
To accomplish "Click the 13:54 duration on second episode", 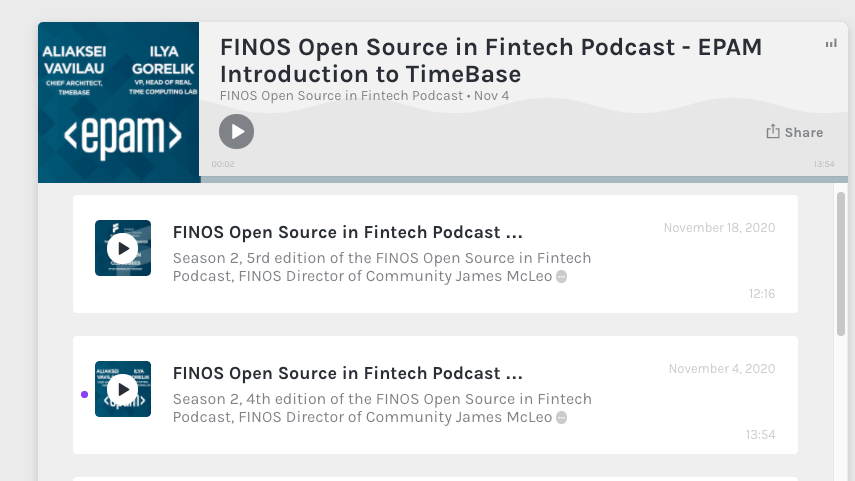I will click(761, 435).
